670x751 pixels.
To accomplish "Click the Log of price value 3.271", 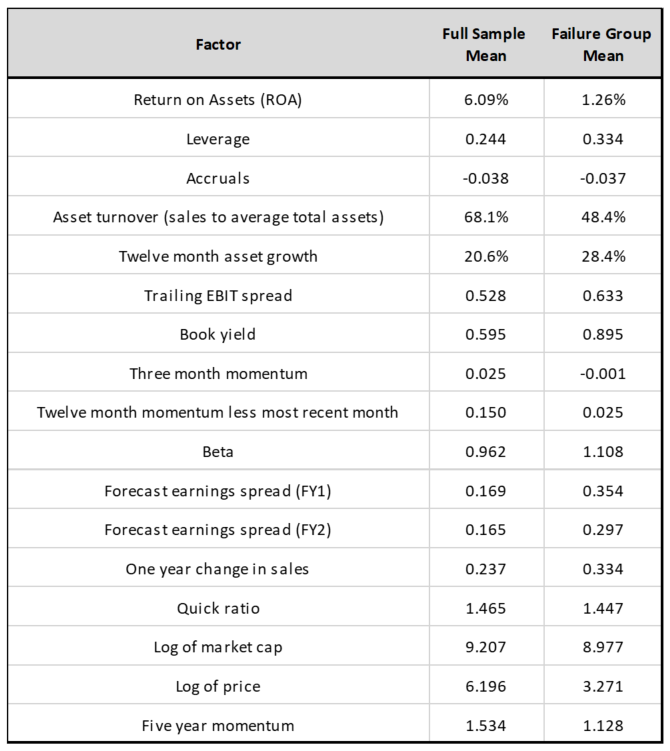I will [x=602, y=686].
